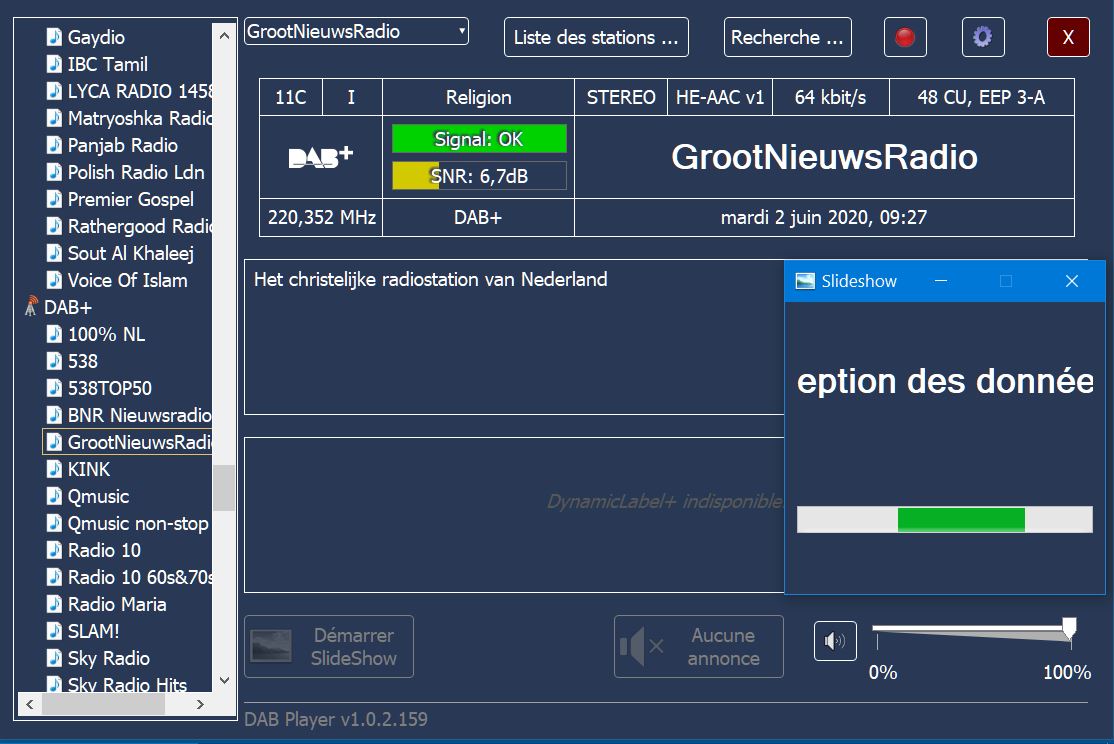Click the STEREO audio mode cell

coord(620,97)
